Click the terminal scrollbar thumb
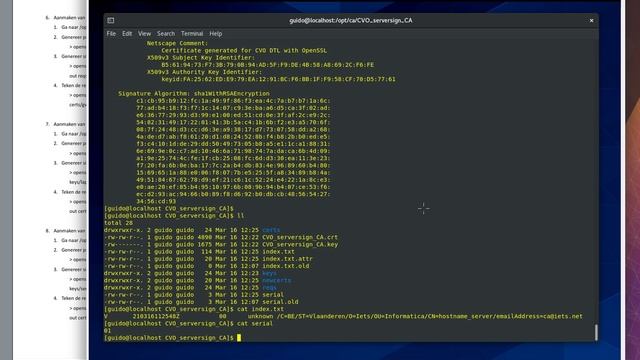The width and height of the screenshot is (640, 360). [596, 332]
